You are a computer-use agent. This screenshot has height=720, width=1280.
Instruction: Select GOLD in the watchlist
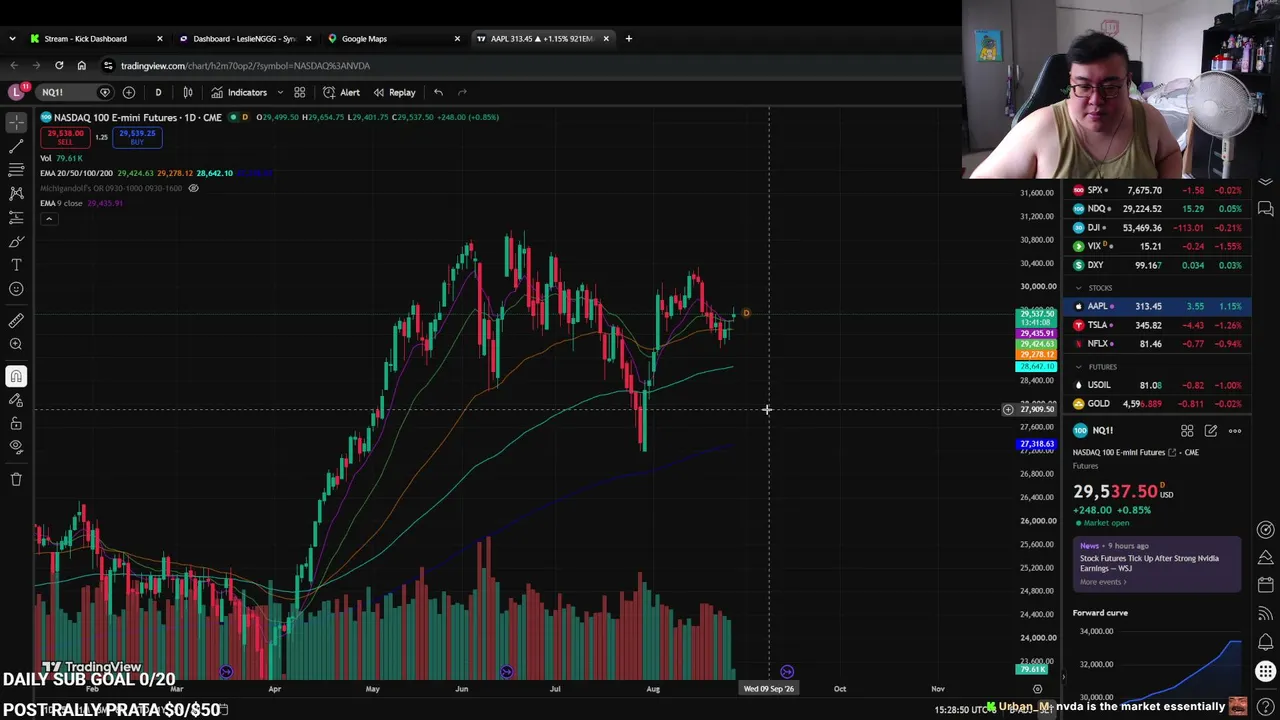1157,404
